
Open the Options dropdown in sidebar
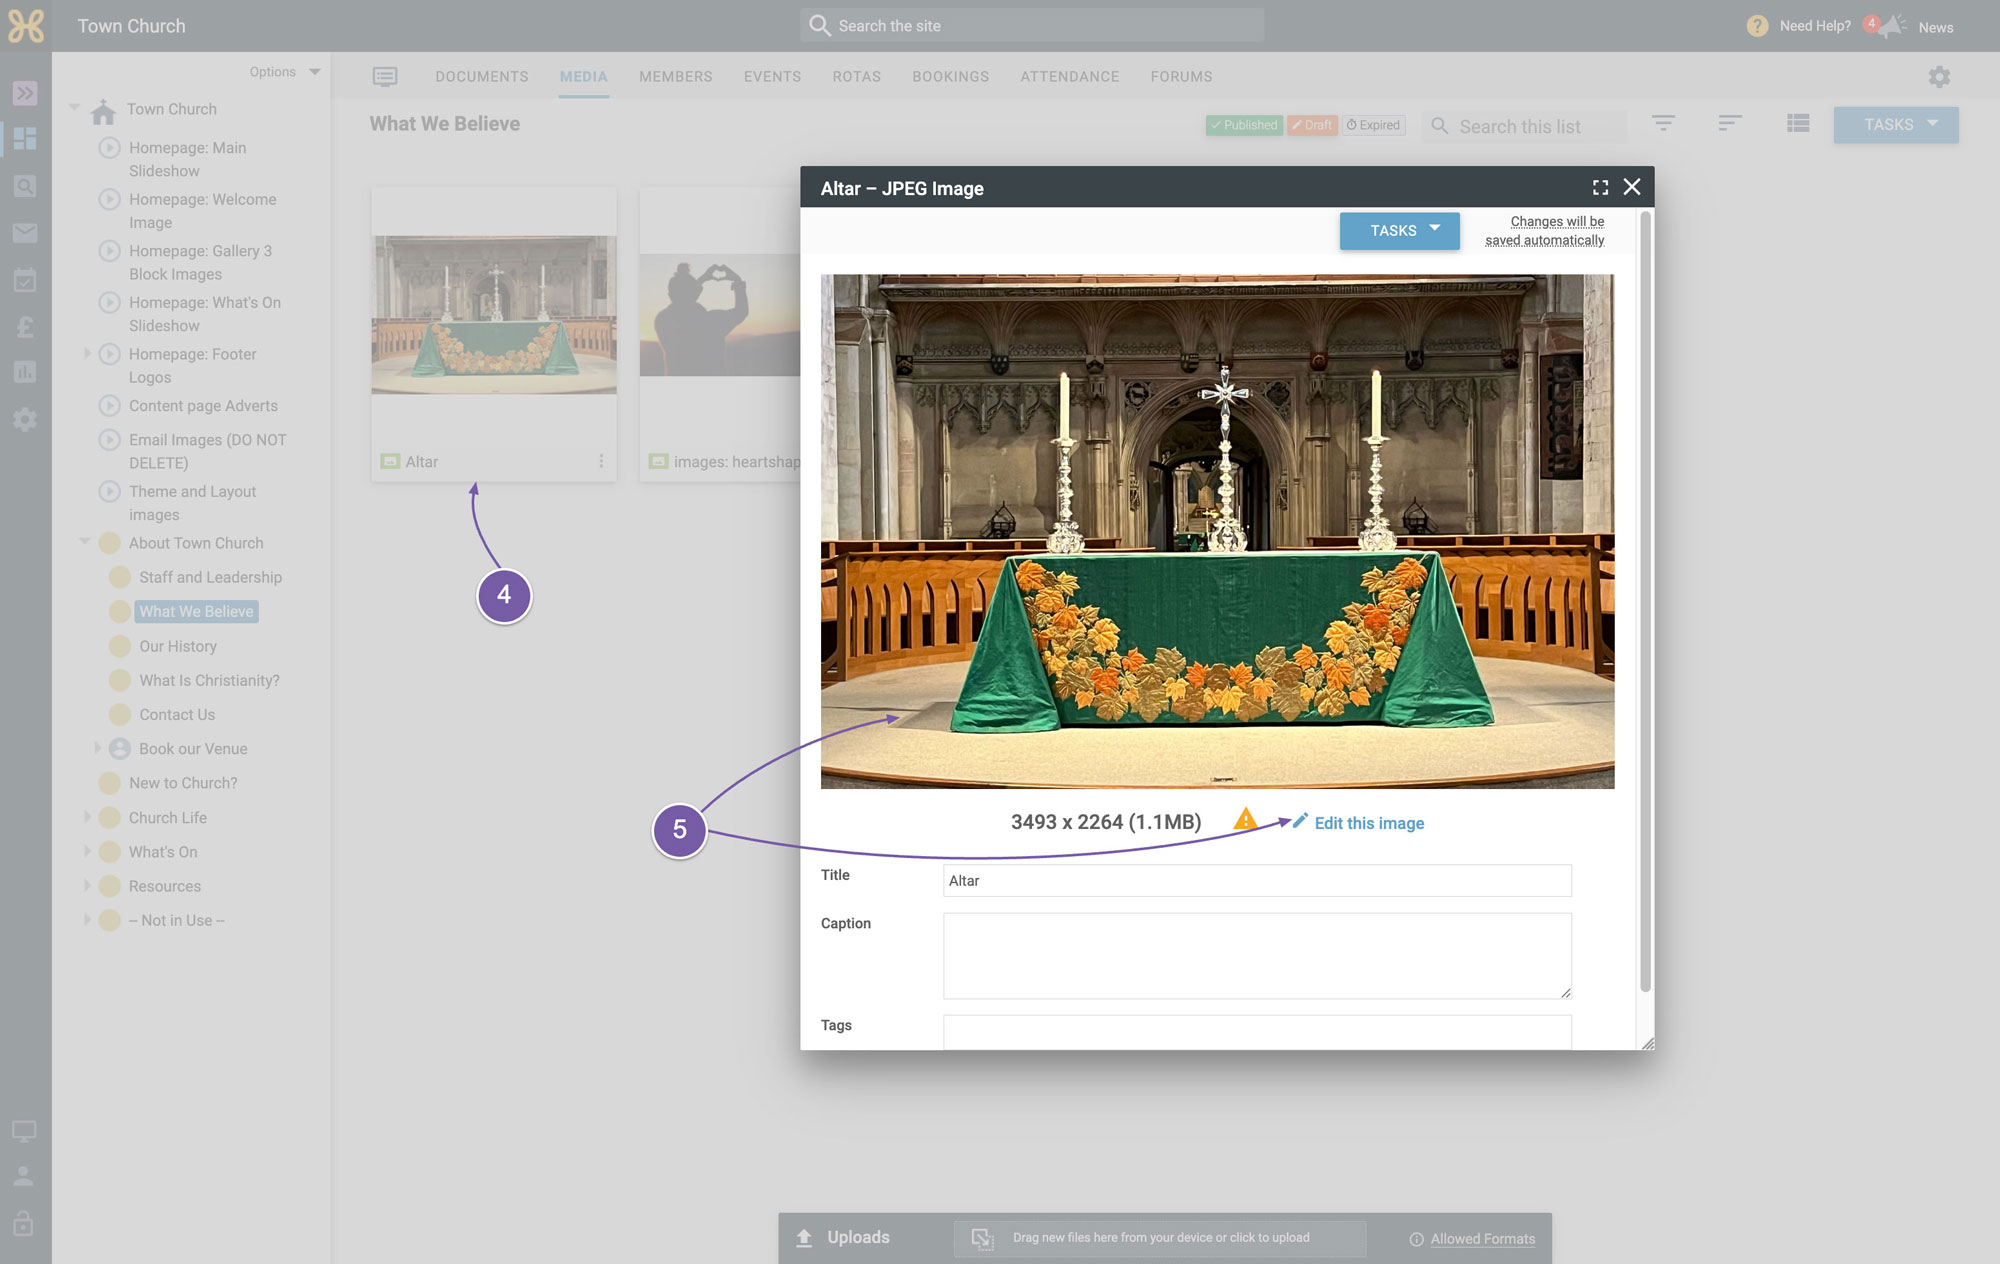[x=285, y=72]
